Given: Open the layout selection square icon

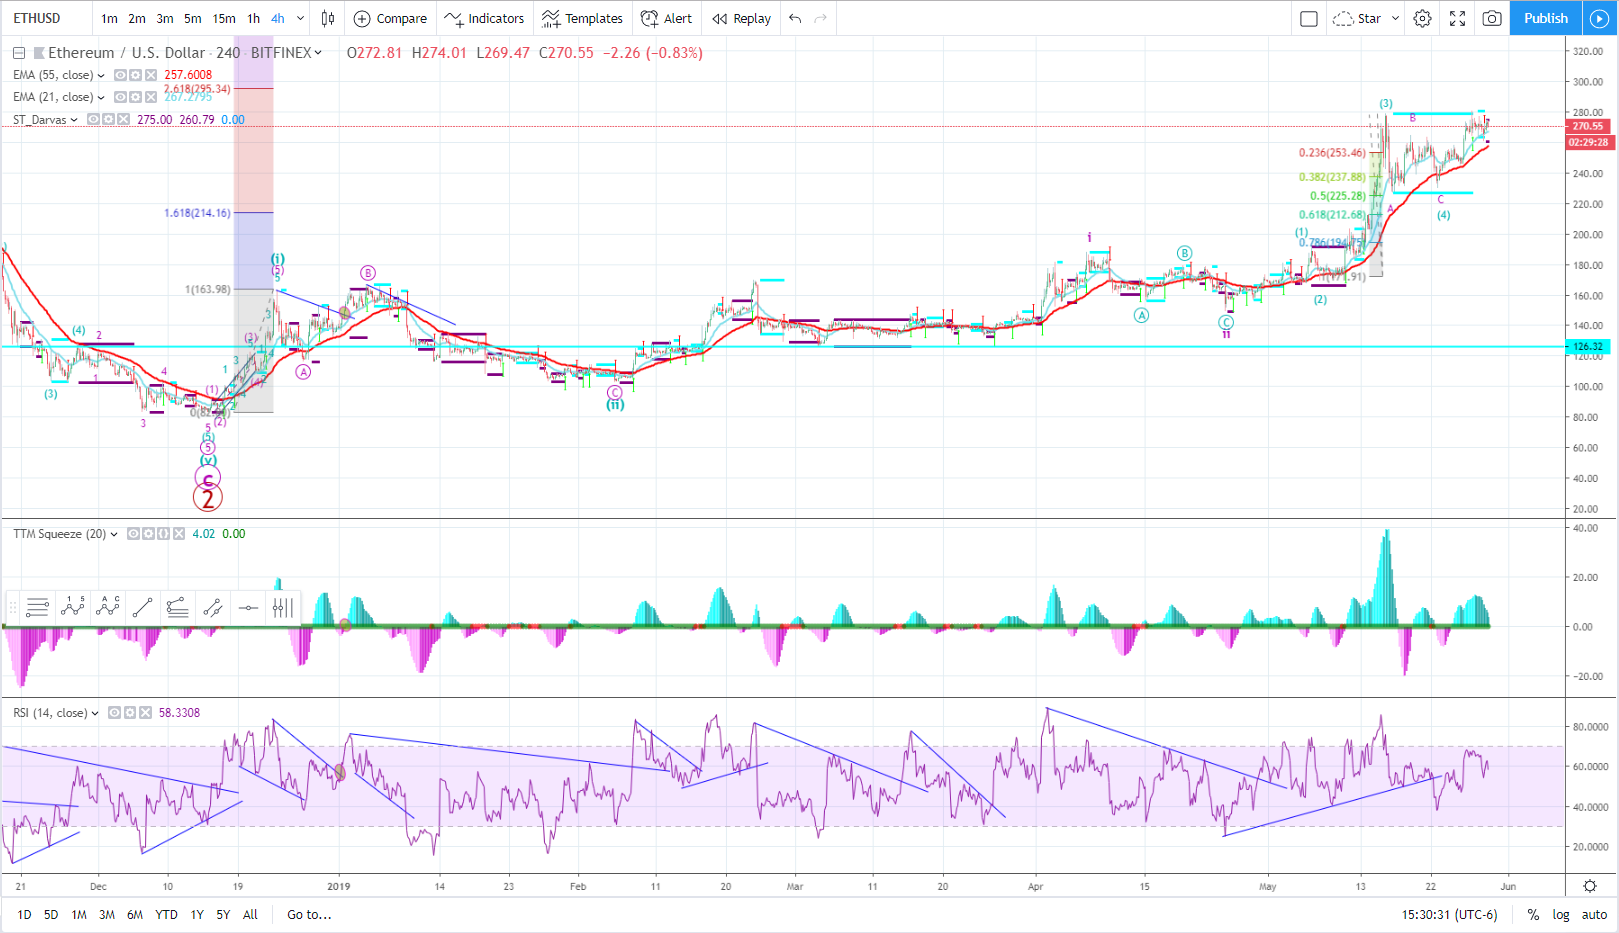Looking at the screenshot, I should (x=1308, y=18).
